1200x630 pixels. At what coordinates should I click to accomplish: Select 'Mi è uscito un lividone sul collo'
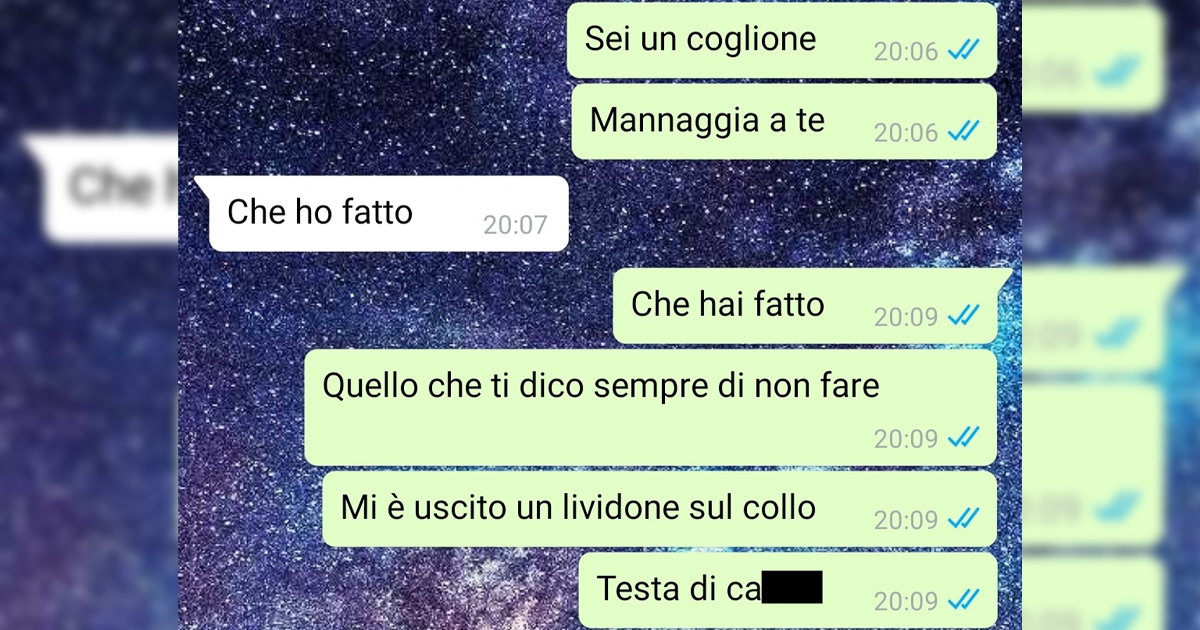coord(660,509)
